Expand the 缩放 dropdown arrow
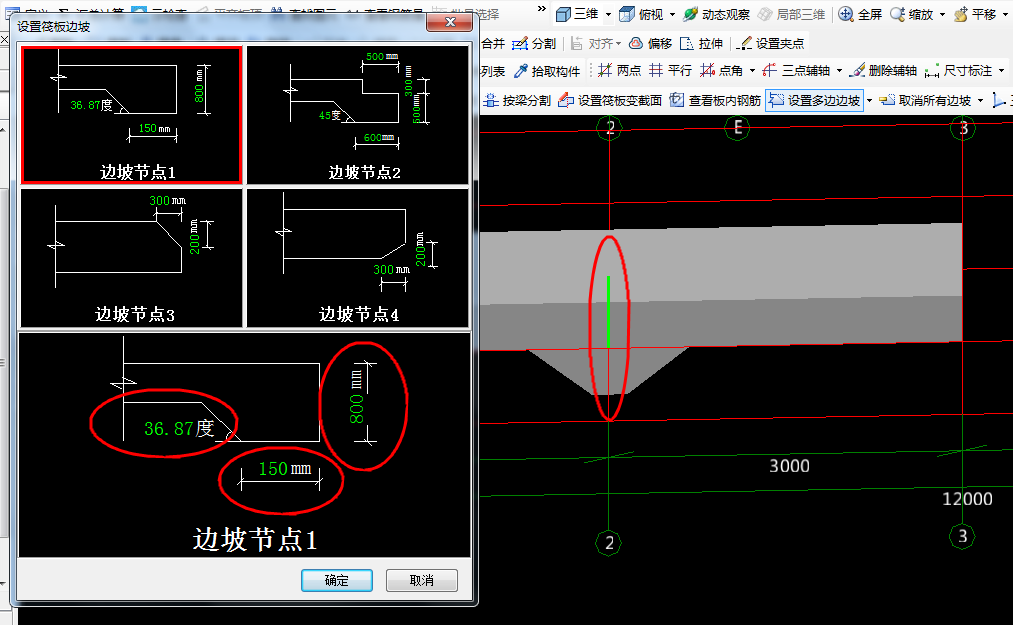 coord(942,14)
